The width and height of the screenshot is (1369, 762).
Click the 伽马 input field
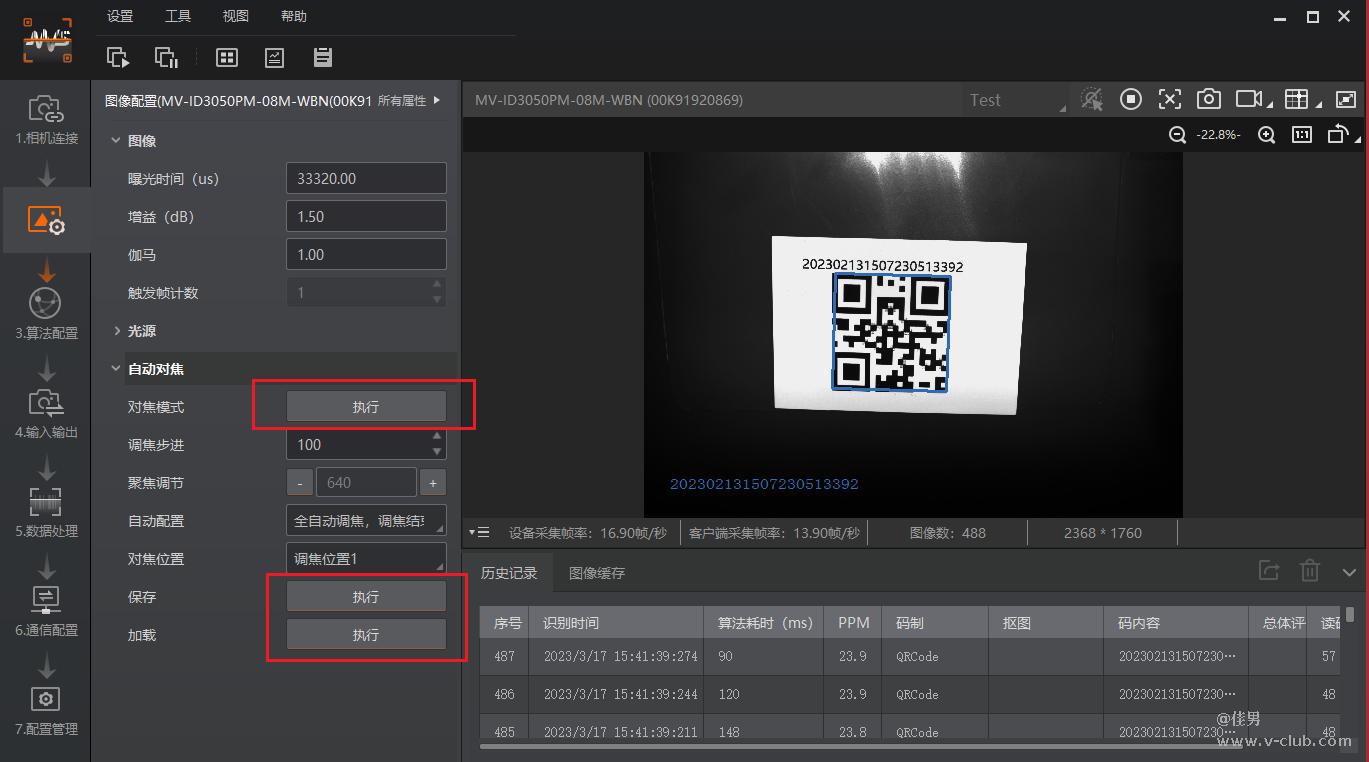pyautogui.click(x=366, y=255)
